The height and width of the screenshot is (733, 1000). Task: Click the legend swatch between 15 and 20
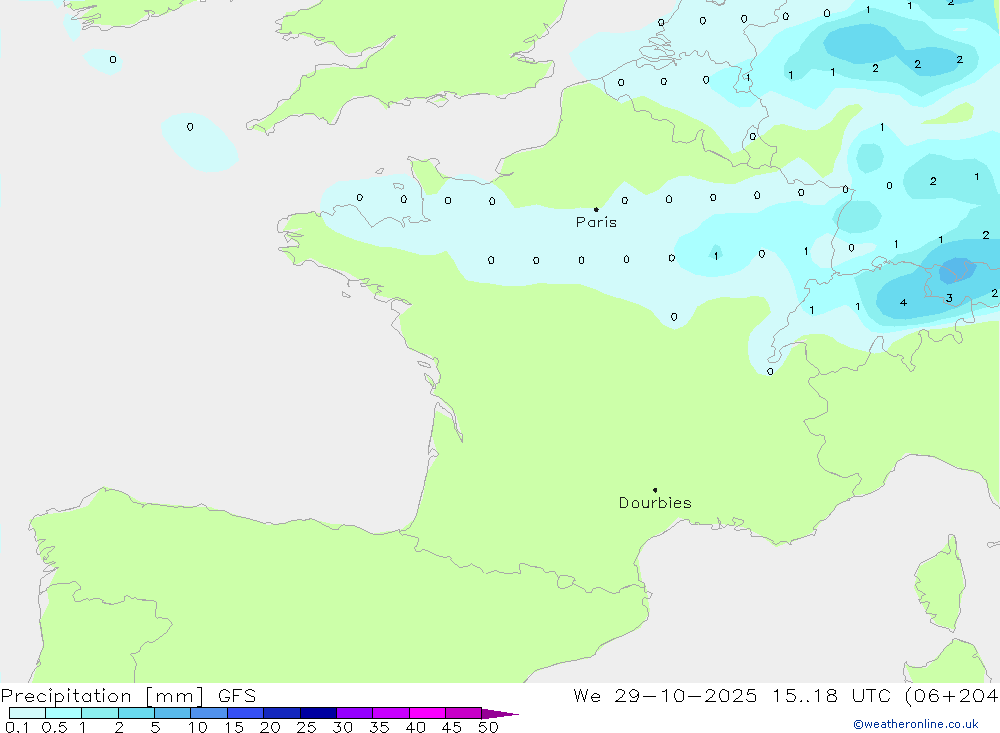point(246,713)
